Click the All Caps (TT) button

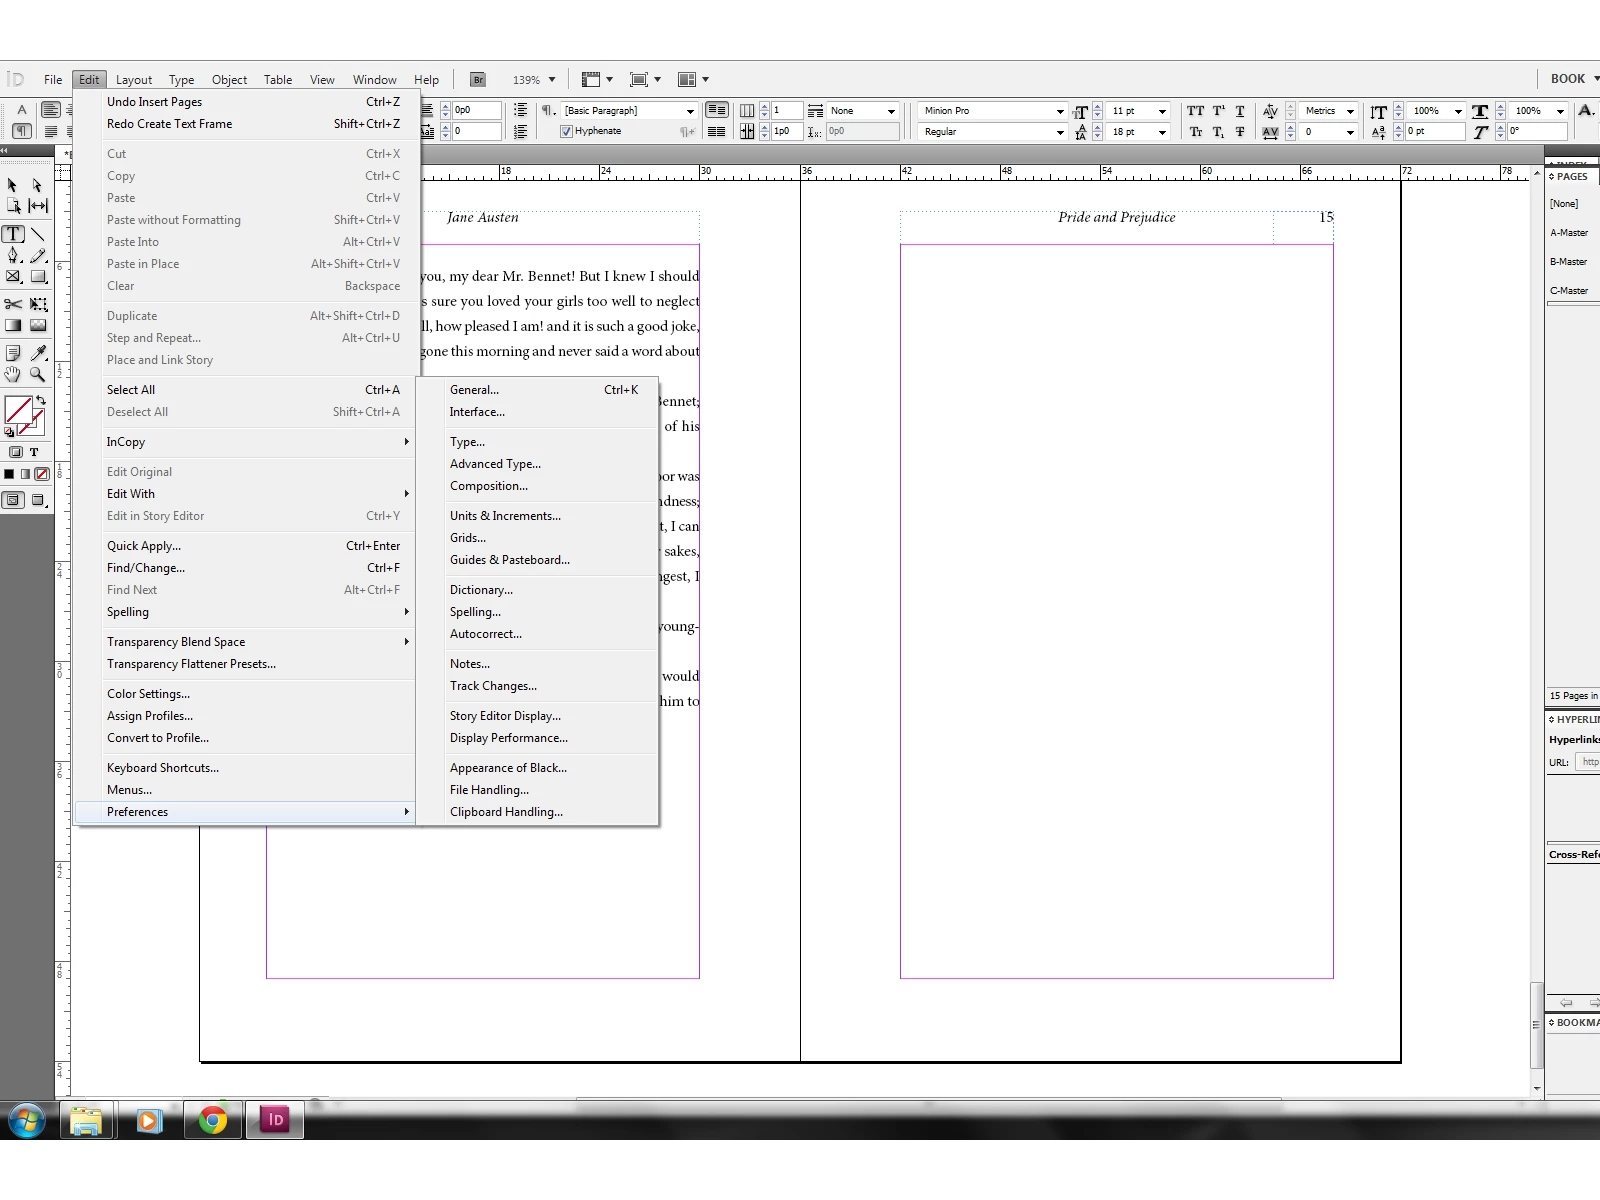(1195, 111)
